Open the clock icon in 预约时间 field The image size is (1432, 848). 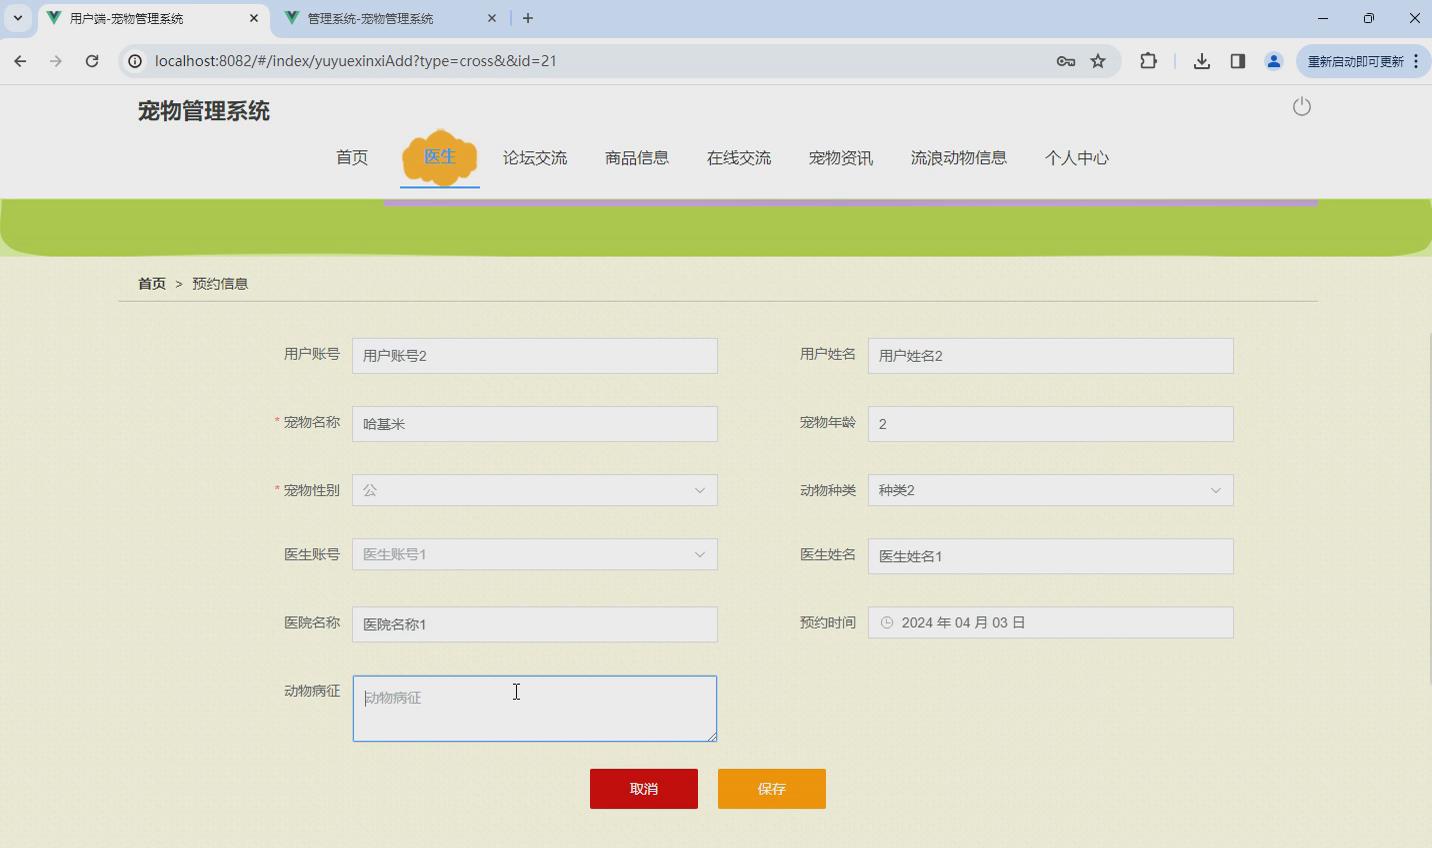point(888,622)
